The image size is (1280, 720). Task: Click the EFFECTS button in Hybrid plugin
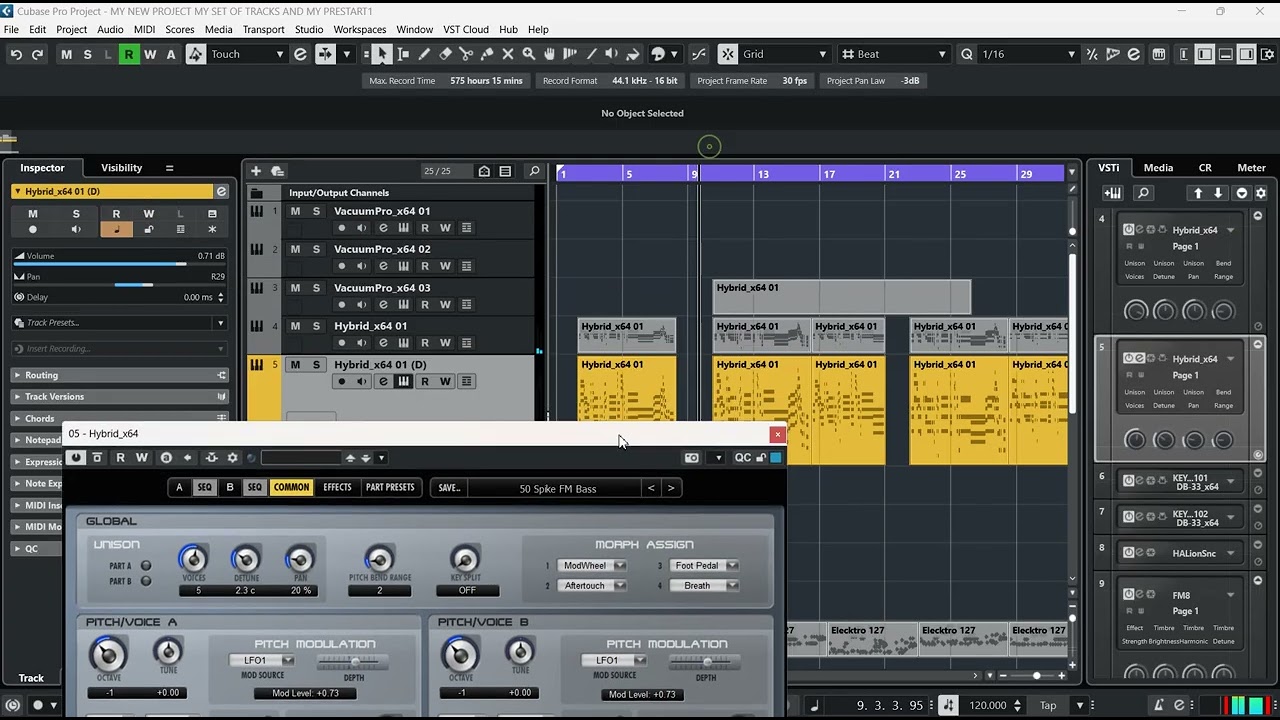pyautogui.click(x=337, y=488)
